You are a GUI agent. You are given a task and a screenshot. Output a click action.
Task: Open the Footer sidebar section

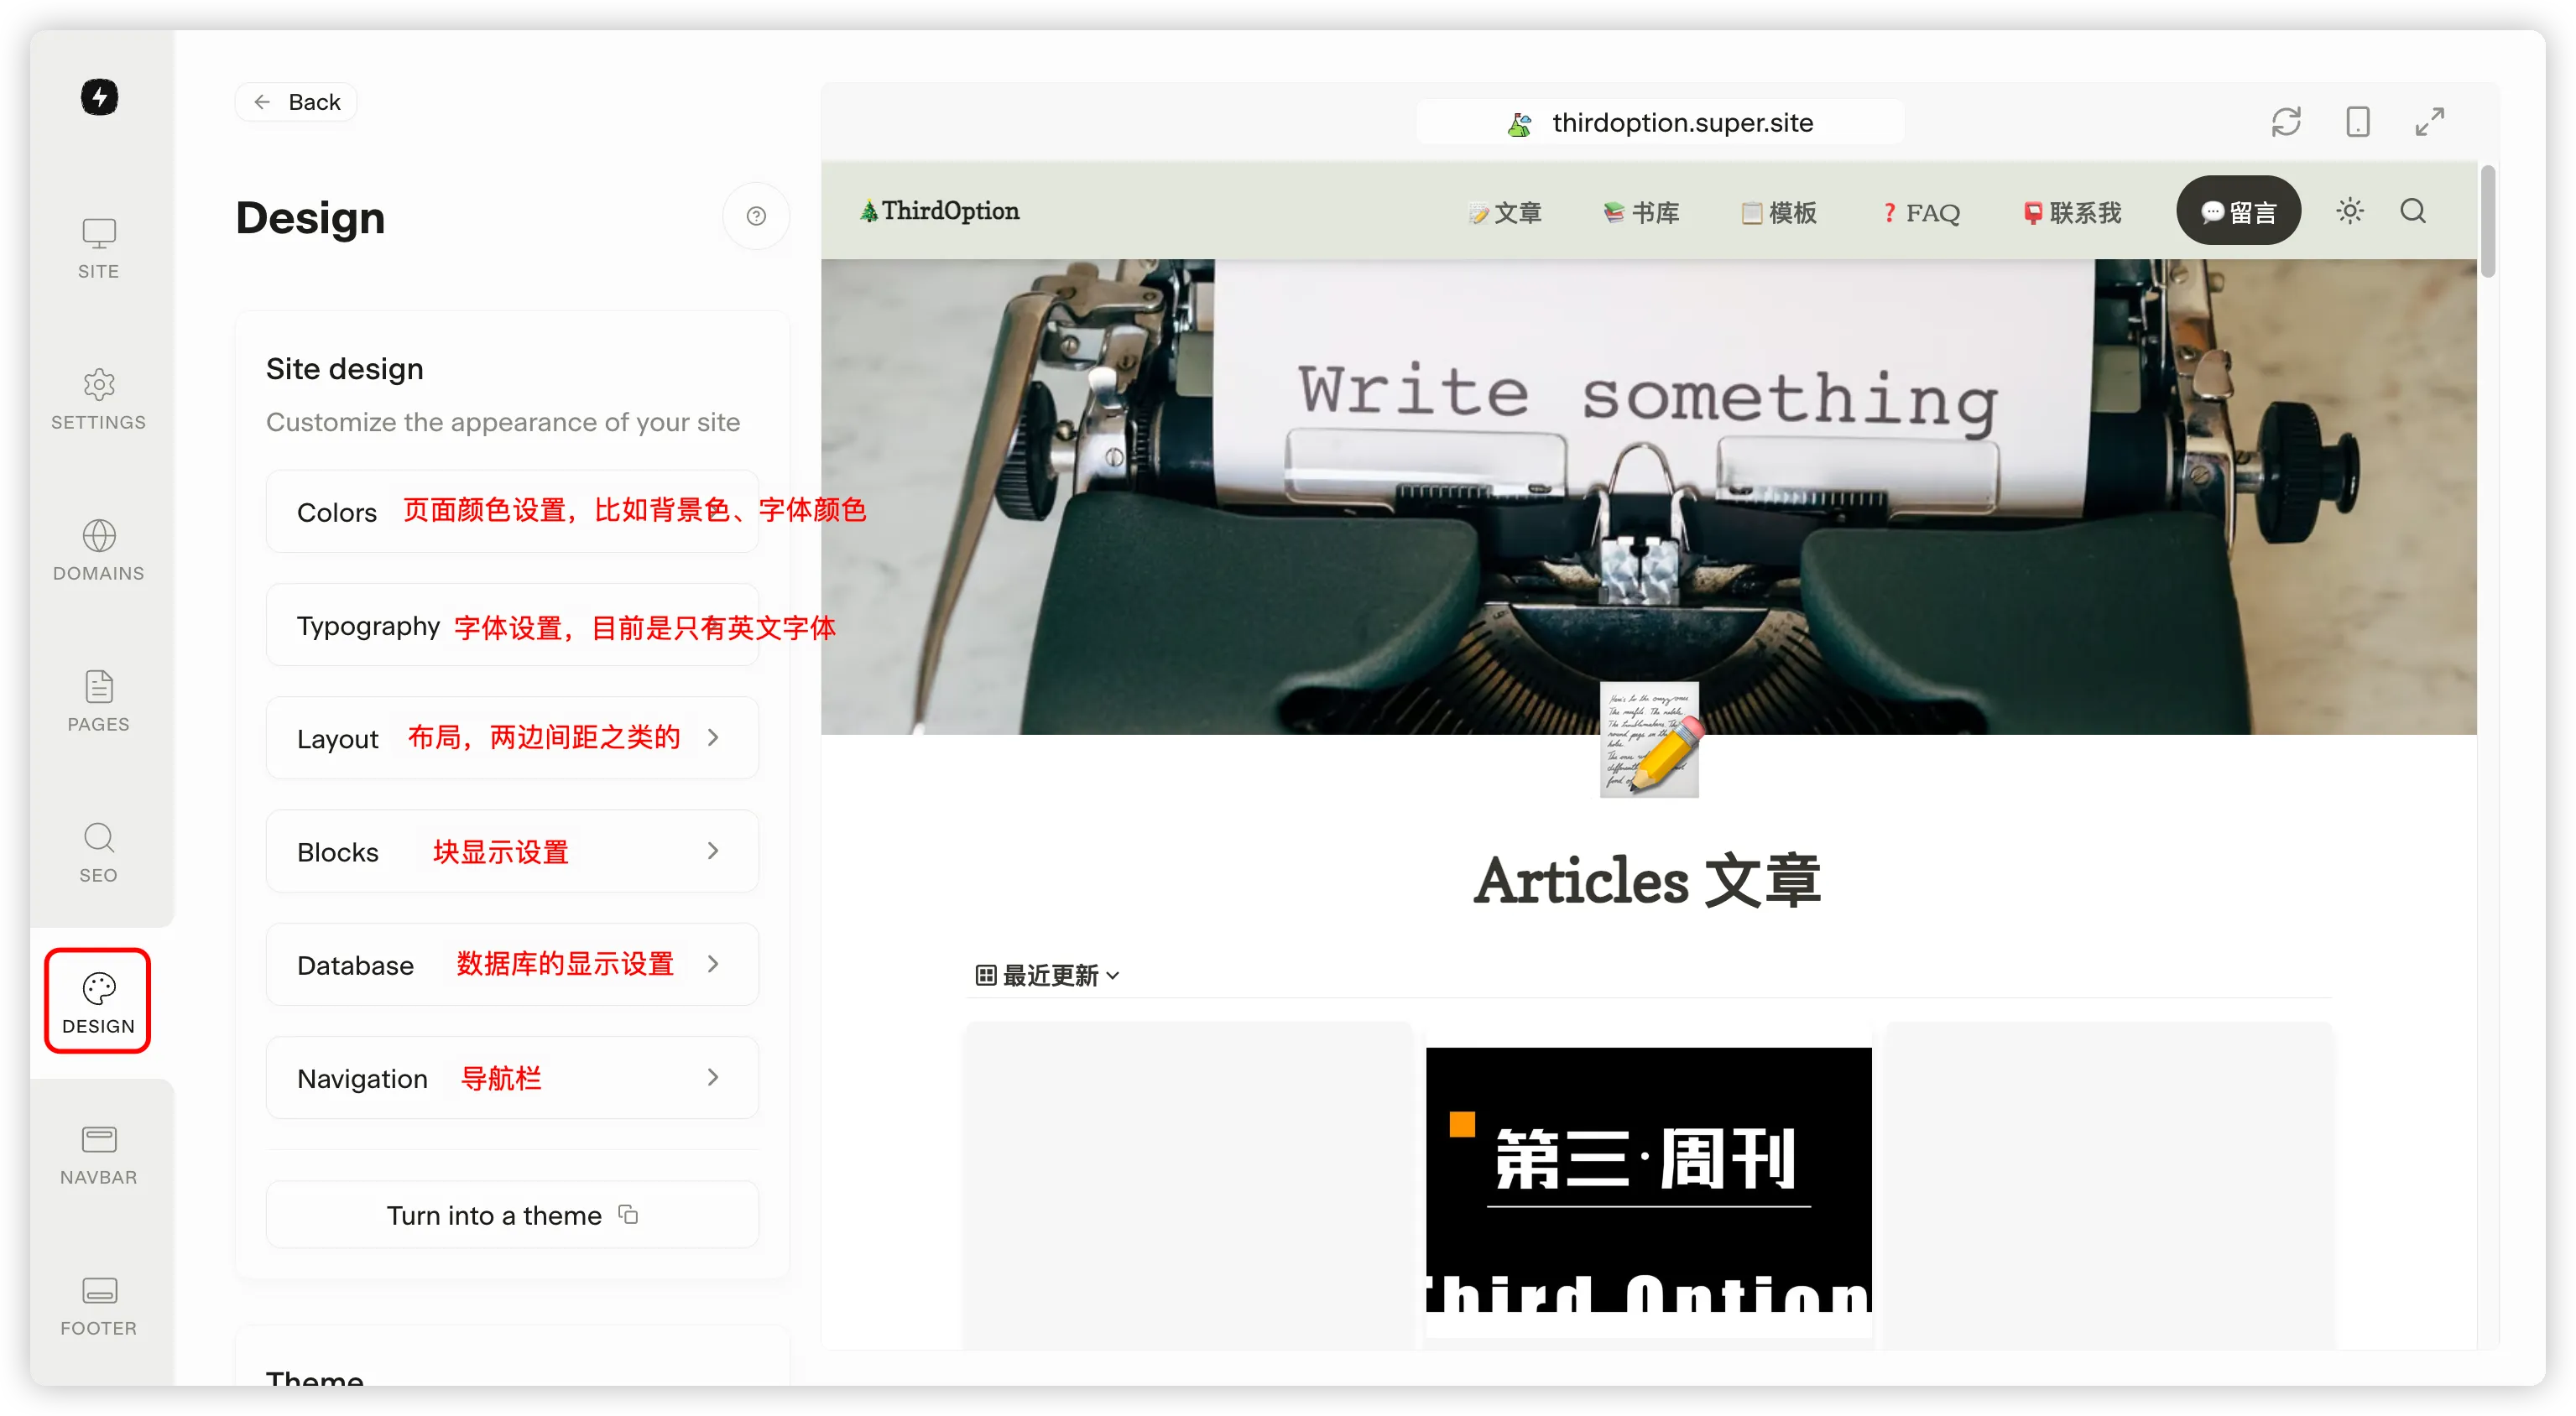tap(98, 1305)
